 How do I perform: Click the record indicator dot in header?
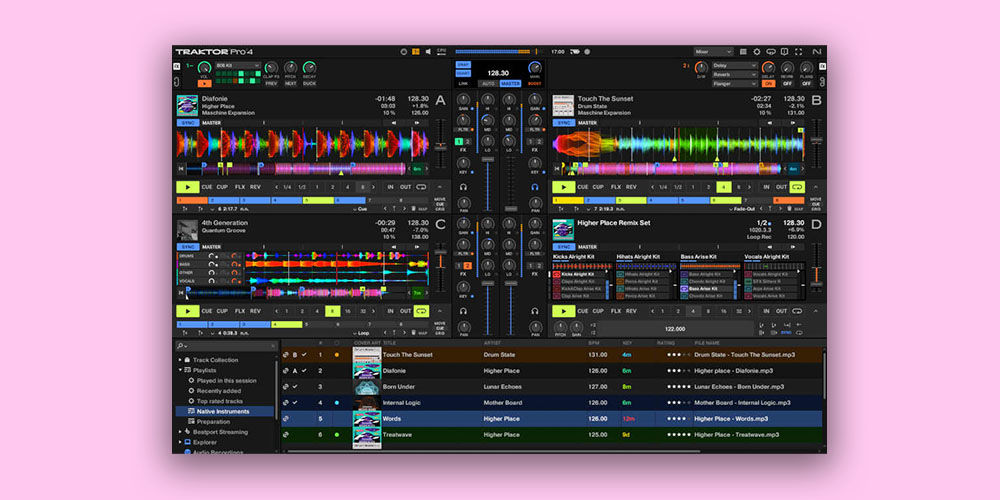[x=587, y=52]
